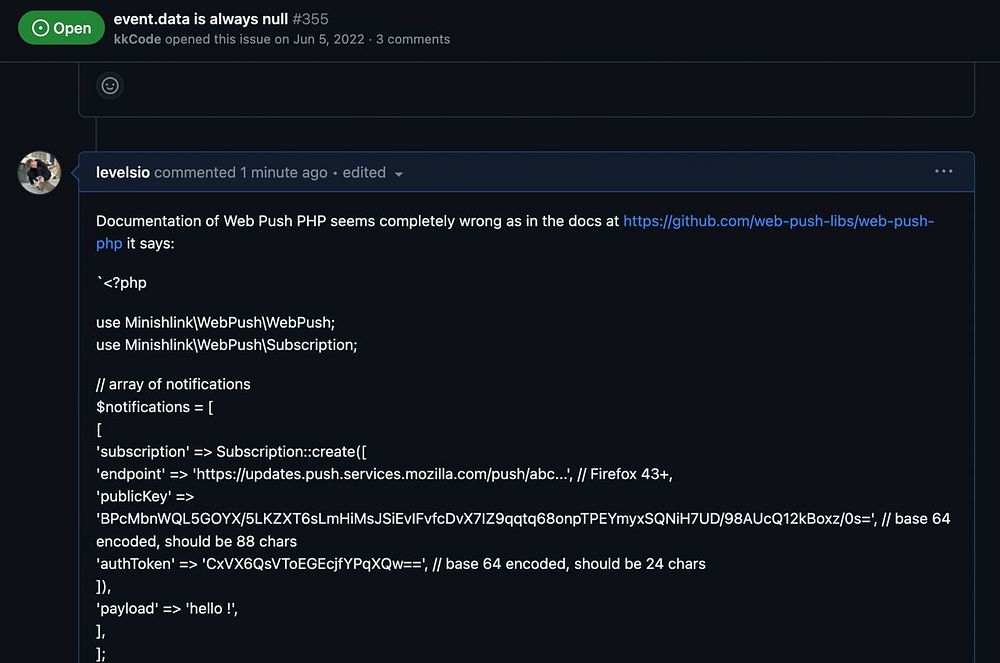The width and height of the screenshot is (1000, 663).
Task: Click the 1 minute ago timestamp
Action: [x=283, y=172]
